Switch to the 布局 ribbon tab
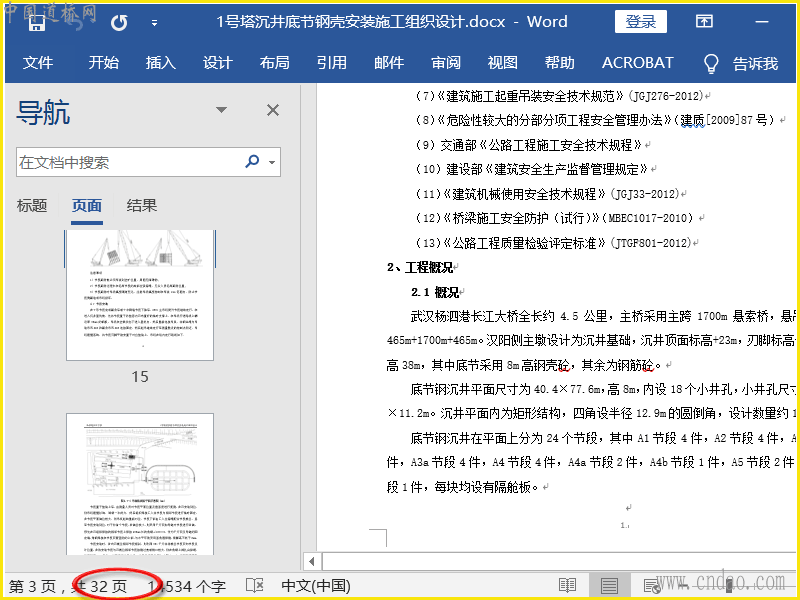Image resolution: width=800 pixels, height=600 pixels. [x=274, y=62]
